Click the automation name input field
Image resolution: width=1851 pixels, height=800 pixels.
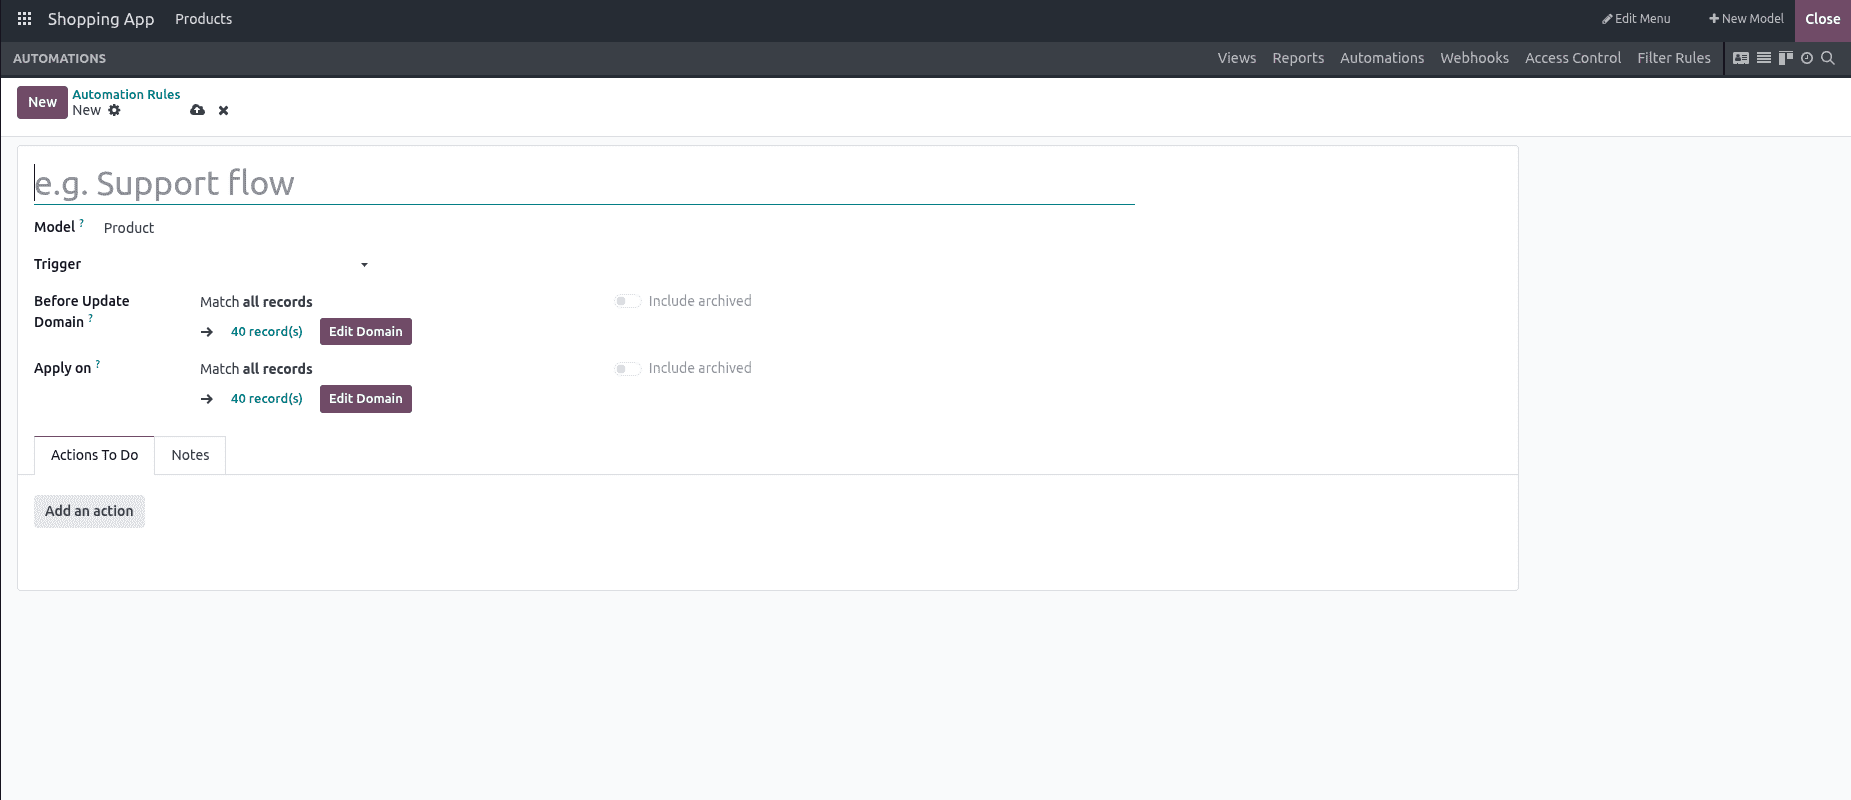coord(584,183)
